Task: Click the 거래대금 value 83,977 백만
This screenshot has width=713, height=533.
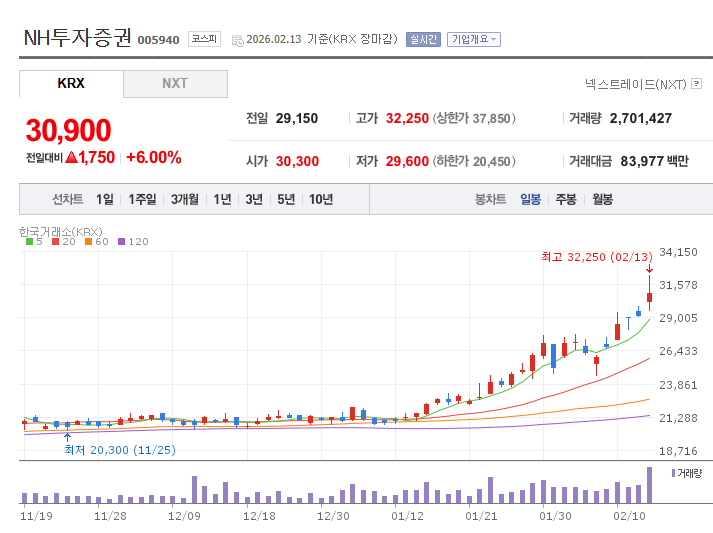Action: [654, 161]
